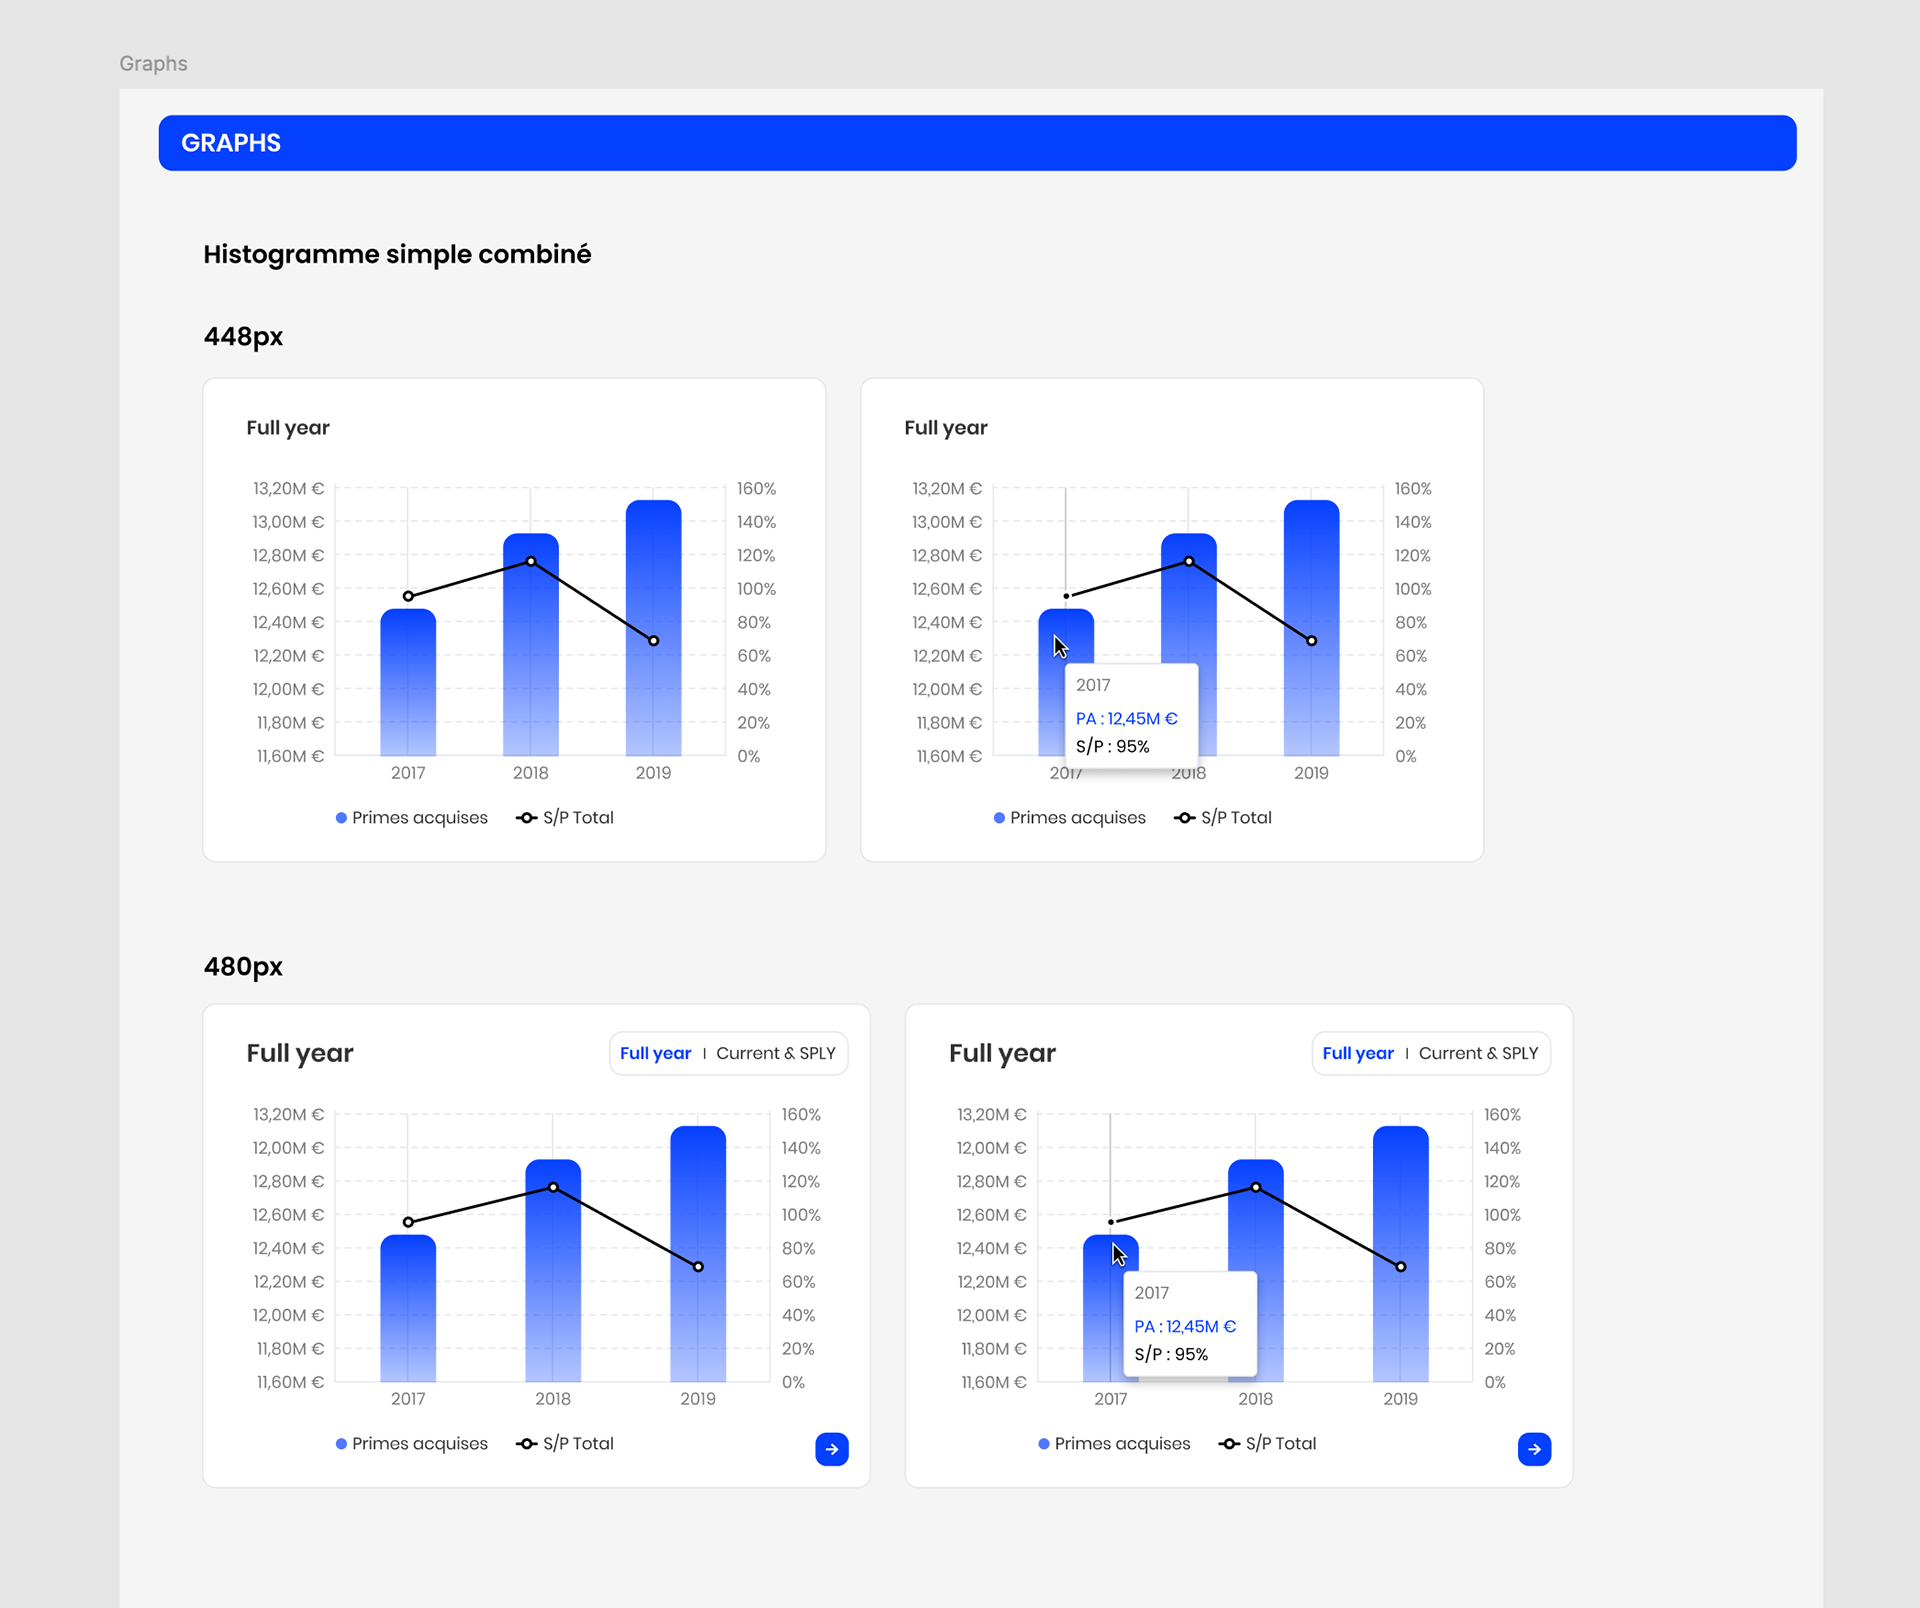Click the GRAPHS blue header bar
This screenshot has height=1608, width=1920.
[977, 143]
